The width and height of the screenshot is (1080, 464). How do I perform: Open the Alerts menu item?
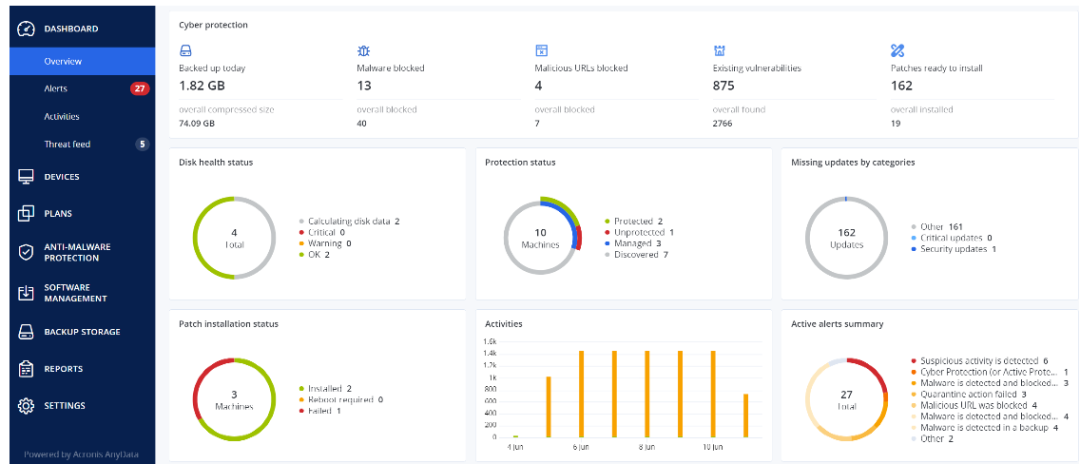point(56,89)
